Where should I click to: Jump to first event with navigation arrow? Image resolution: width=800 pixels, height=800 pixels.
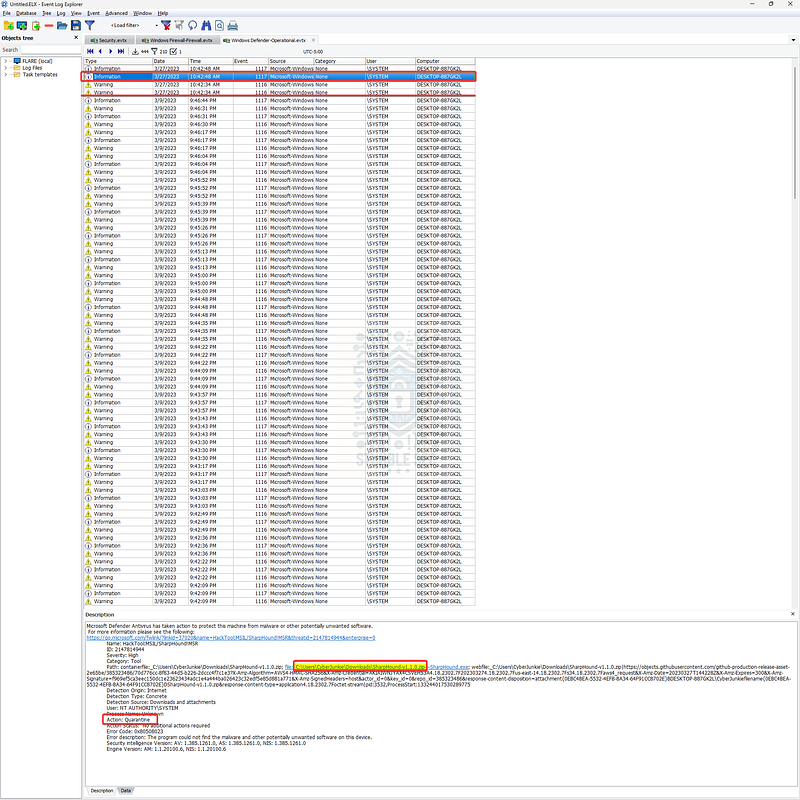pos(90,52)
